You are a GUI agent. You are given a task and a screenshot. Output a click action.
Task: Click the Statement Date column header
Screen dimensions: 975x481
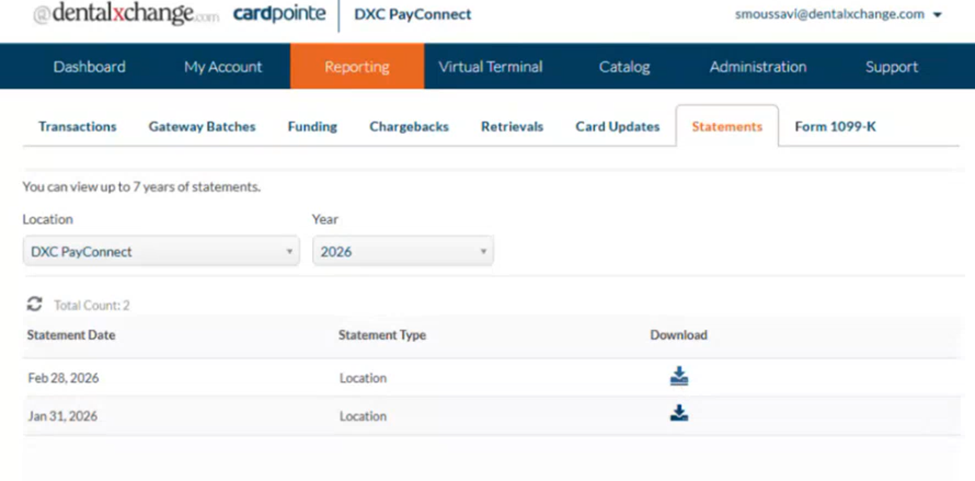[71, 335]
